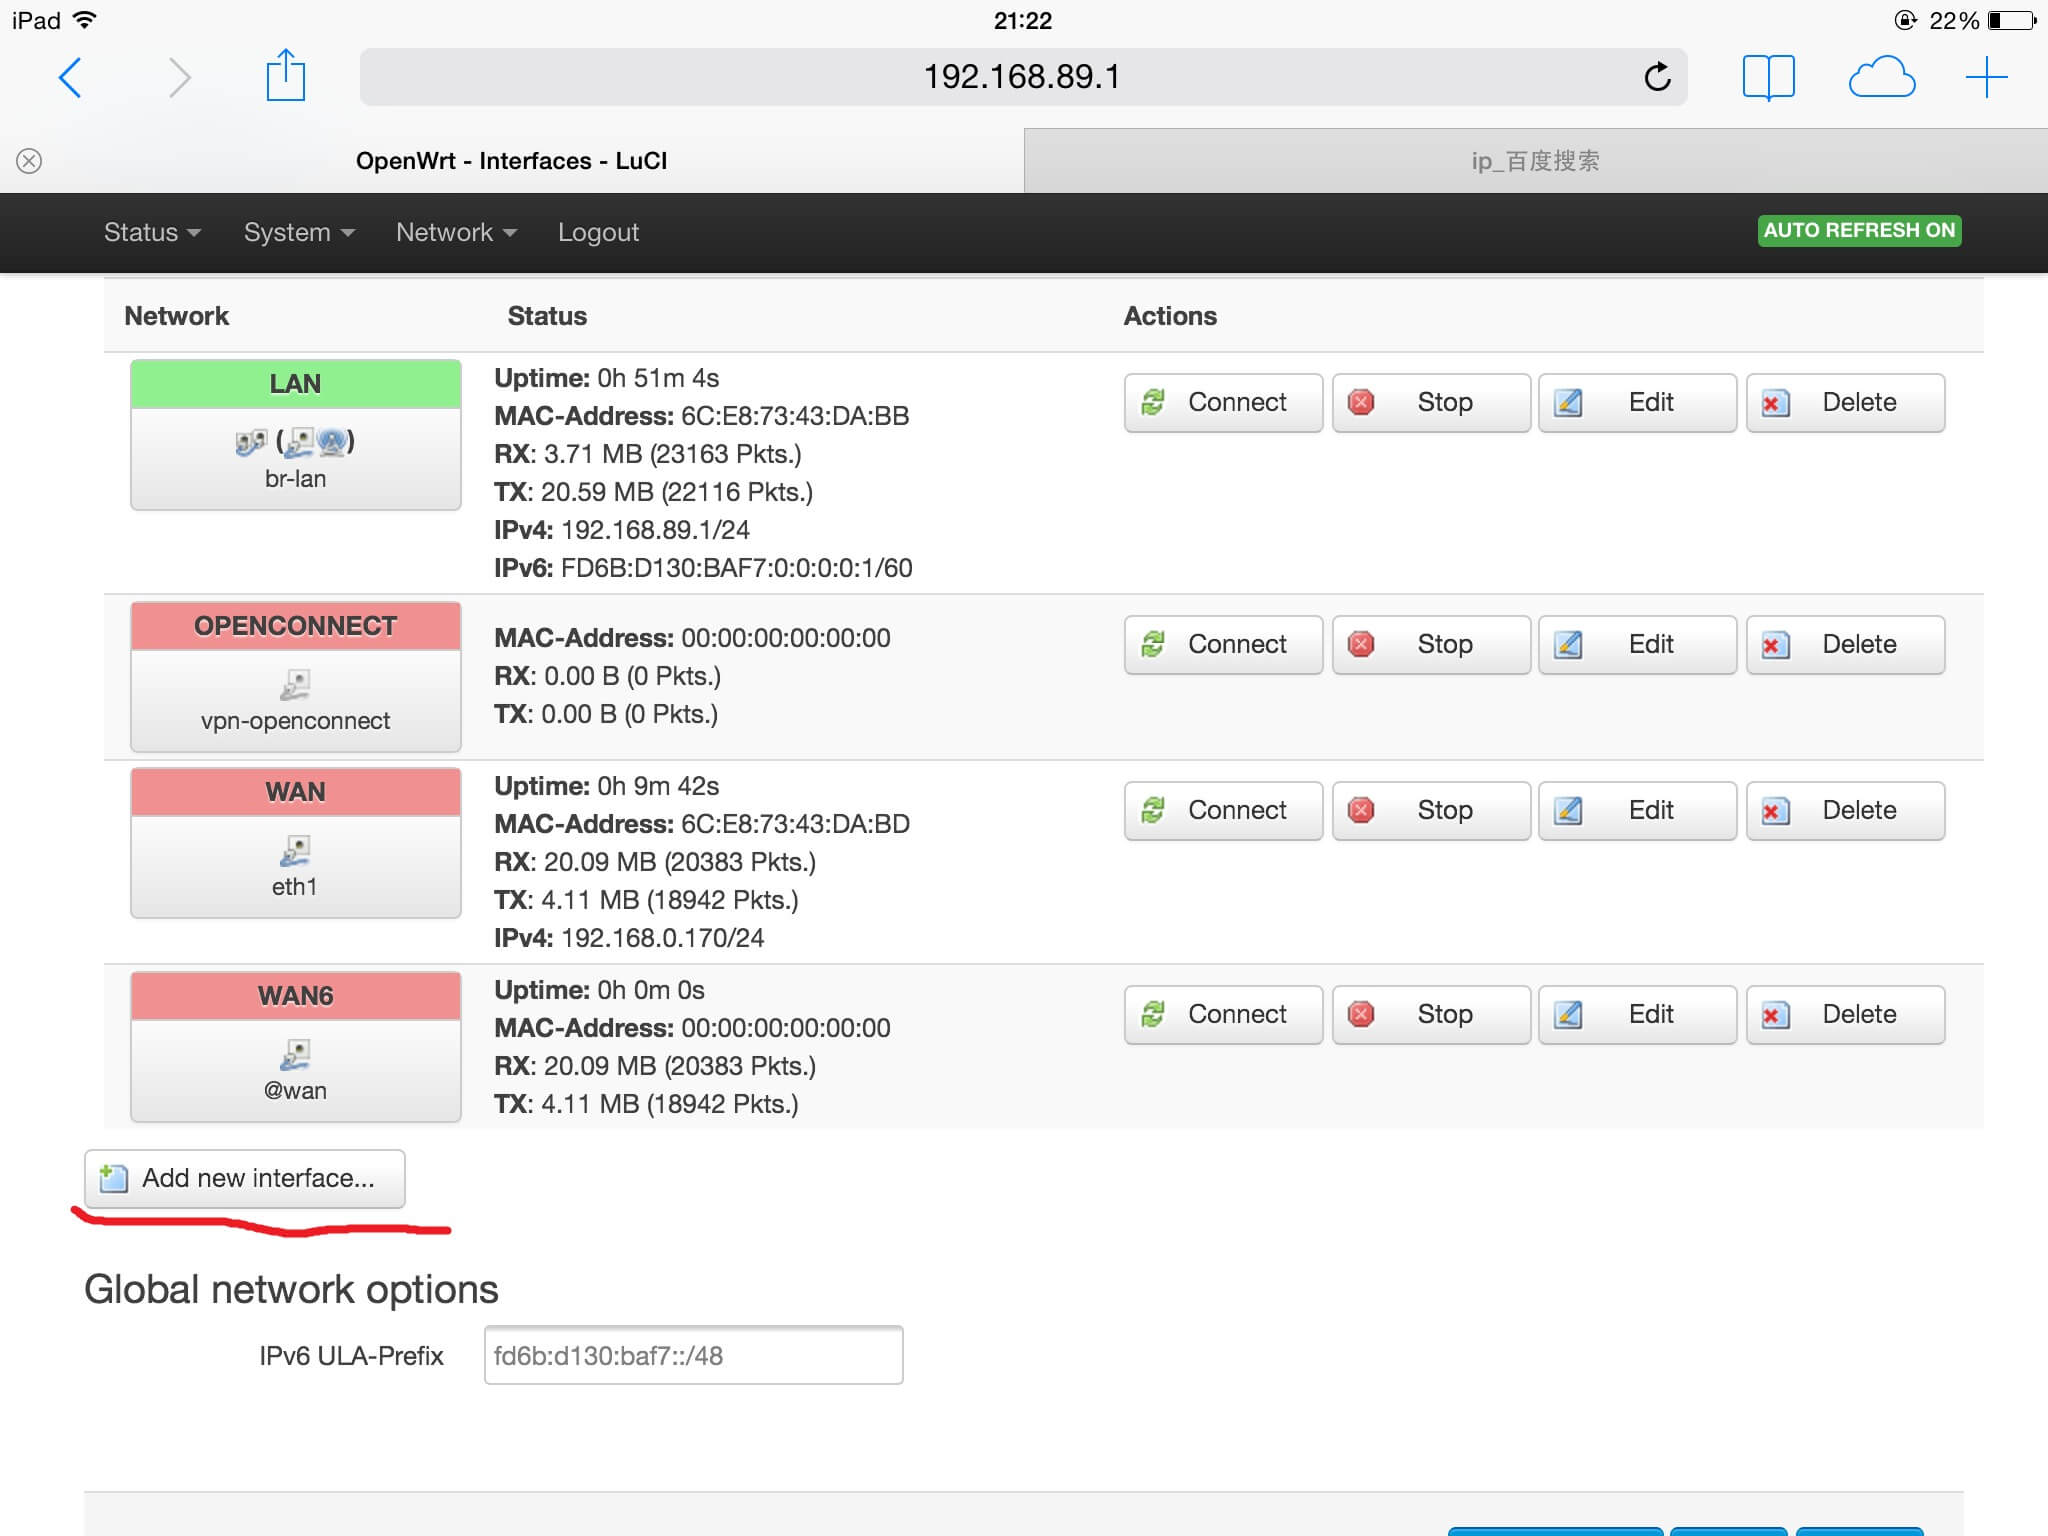The width and height of the screenshot is (2048, 1536).
Task: Click the red WAN network header
Action: click(295, 792)
